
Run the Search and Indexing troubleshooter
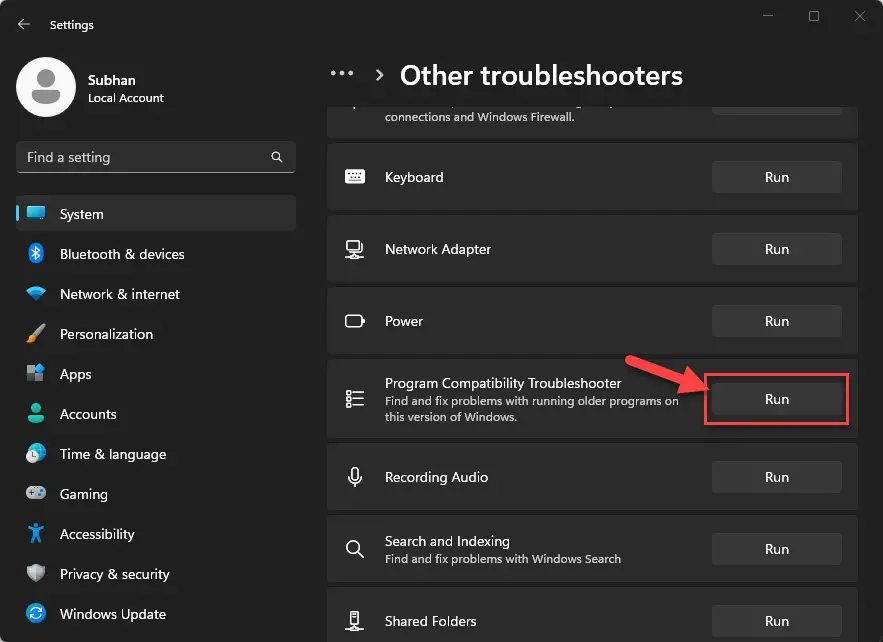pos(777,549)
